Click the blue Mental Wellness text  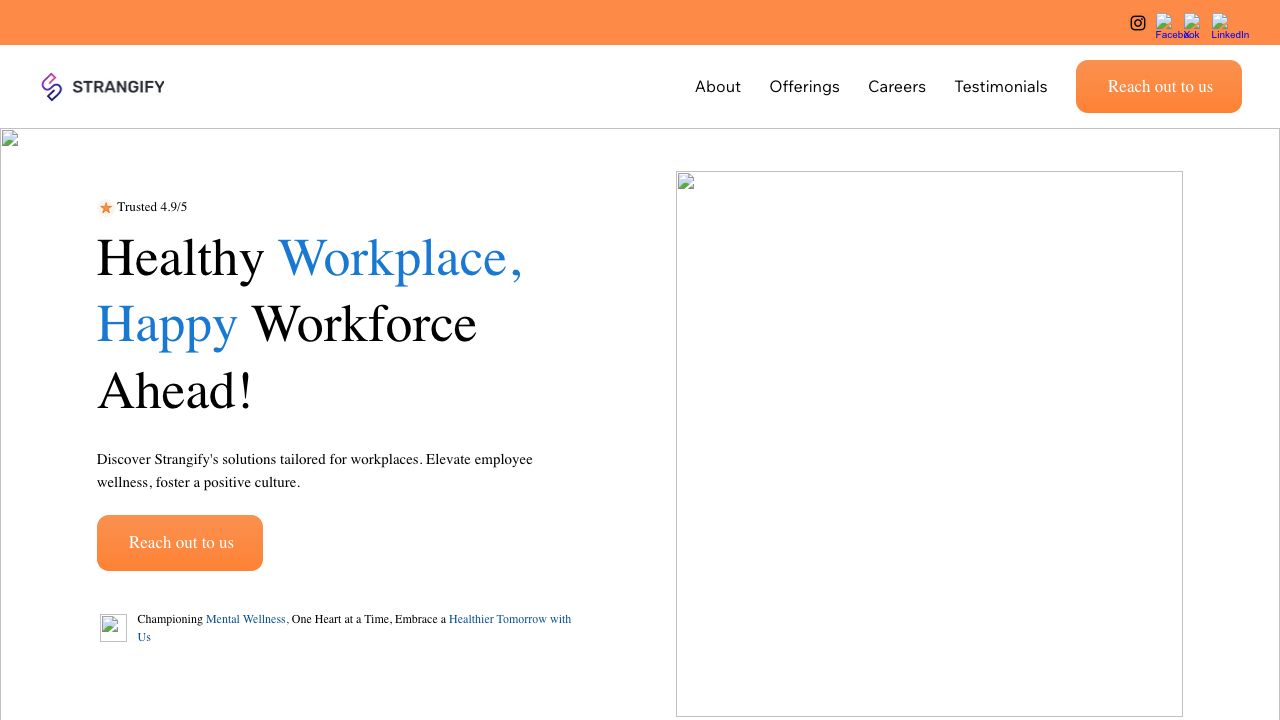[246, 620]
